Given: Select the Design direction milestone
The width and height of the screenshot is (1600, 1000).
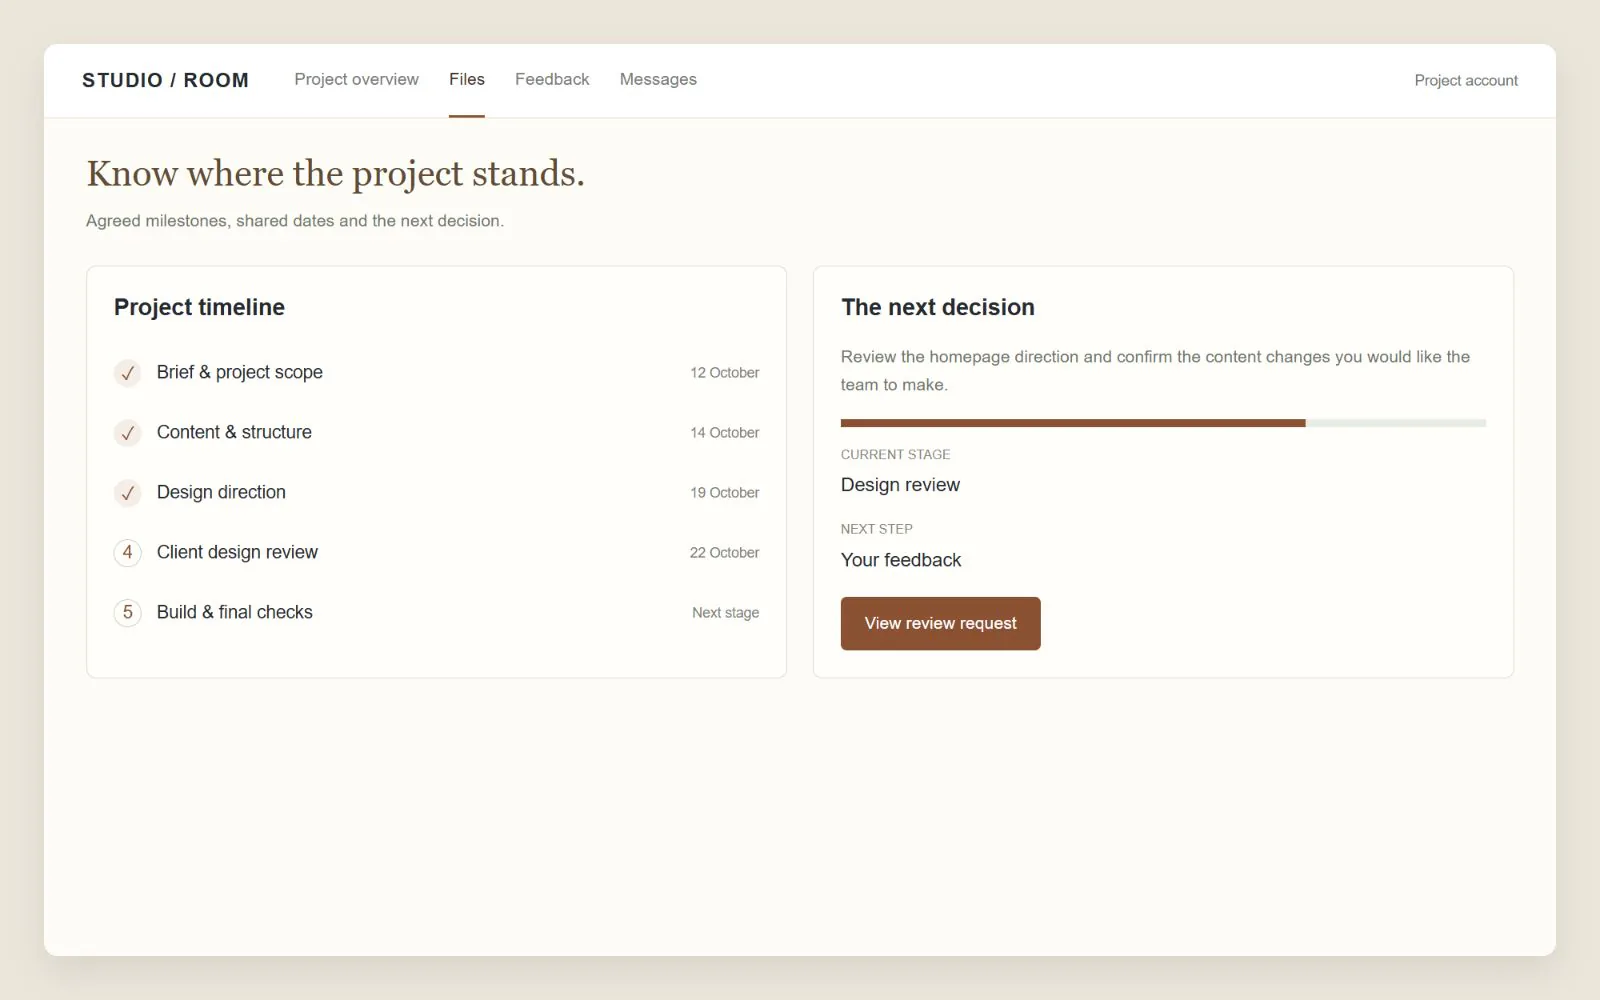Looking at the screenshot, I should [x=436, y=492].
